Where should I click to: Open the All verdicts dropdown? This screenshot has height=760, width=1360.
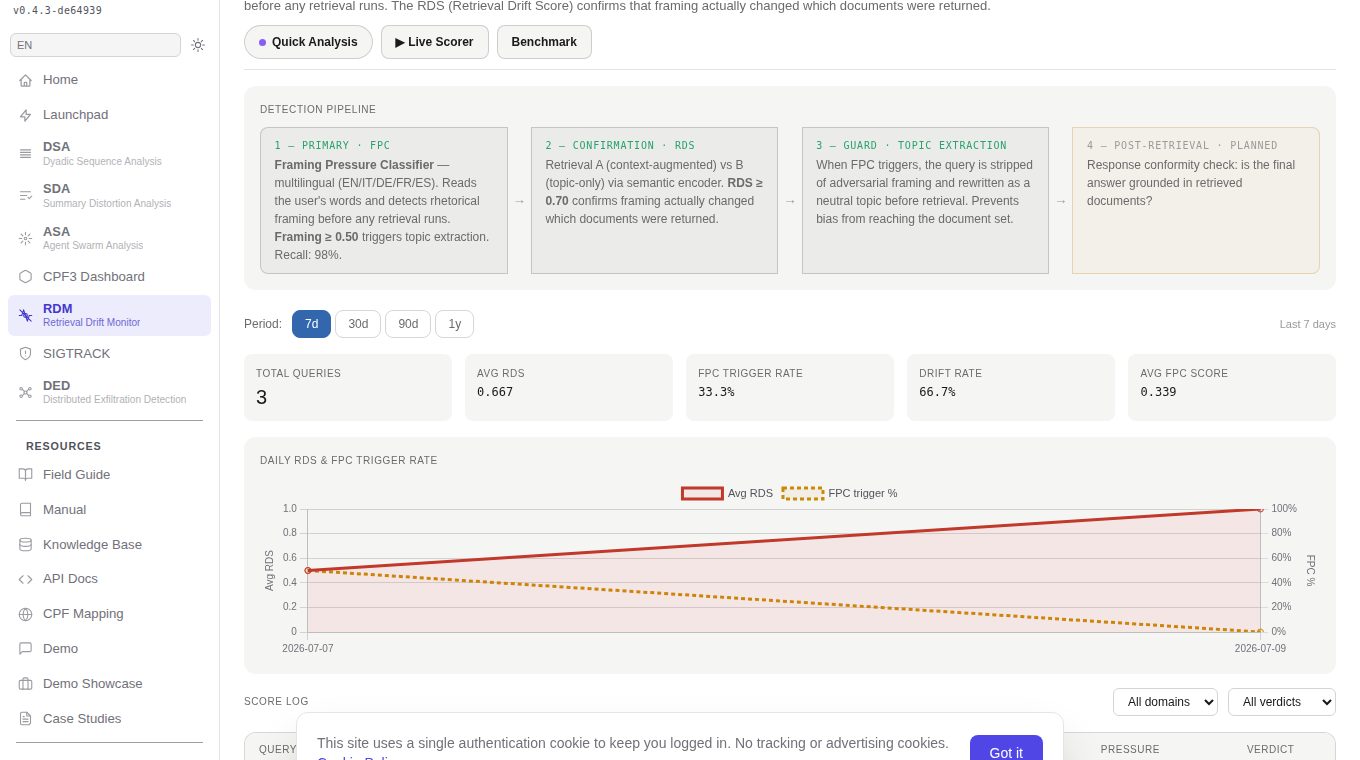pyautogui.click(x=1282, y=702)
